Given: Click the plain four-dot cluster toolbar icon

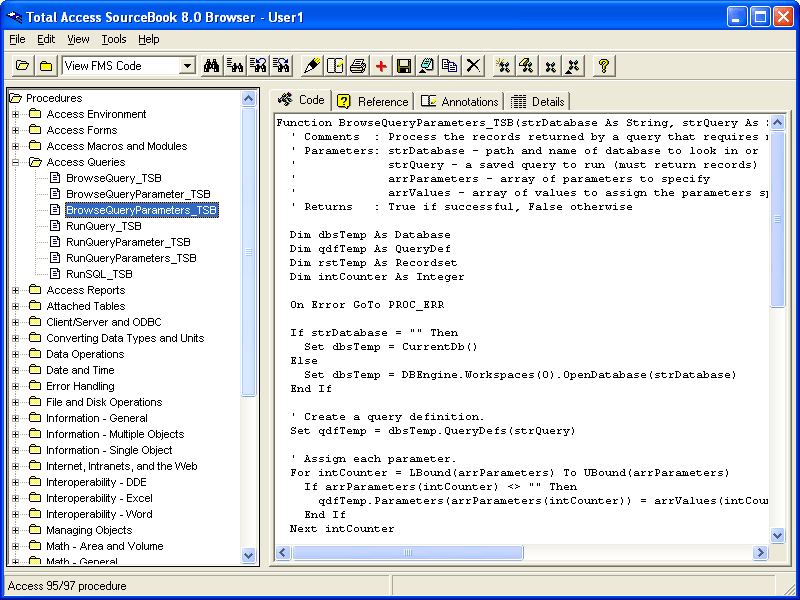Looking at the screenshot, I should coord(550,66).
